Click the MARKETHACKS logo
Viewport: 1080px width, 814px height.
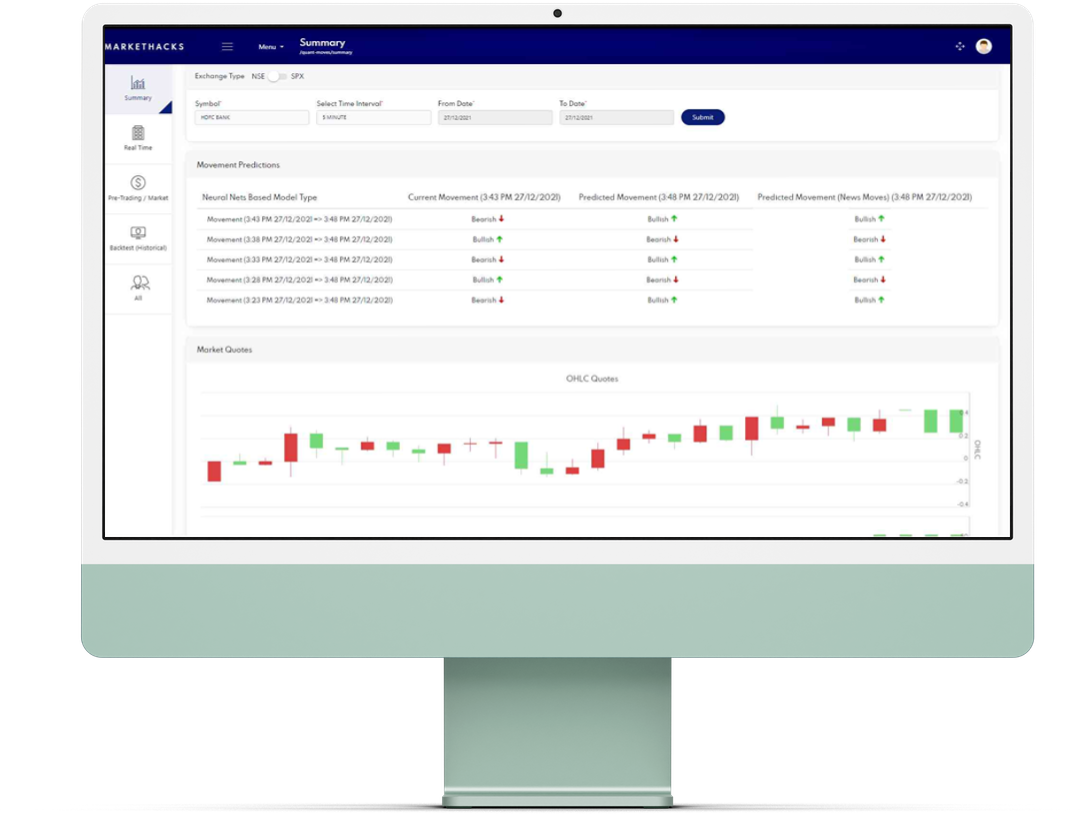coord(145,47)
